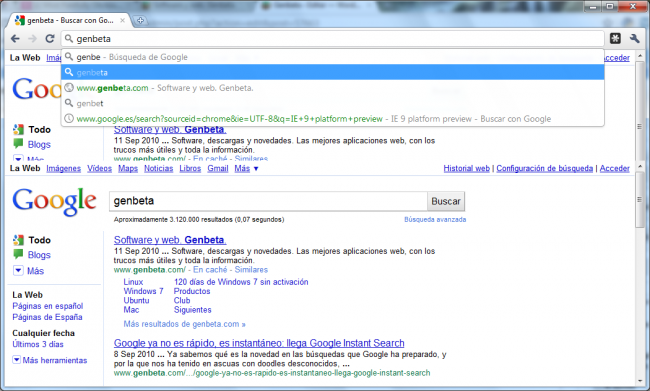Image resolution: width=650 pixels, height=391 pixels.
Task: Click the lower scrollbar up arrow
Action: (x=640, y=167)
